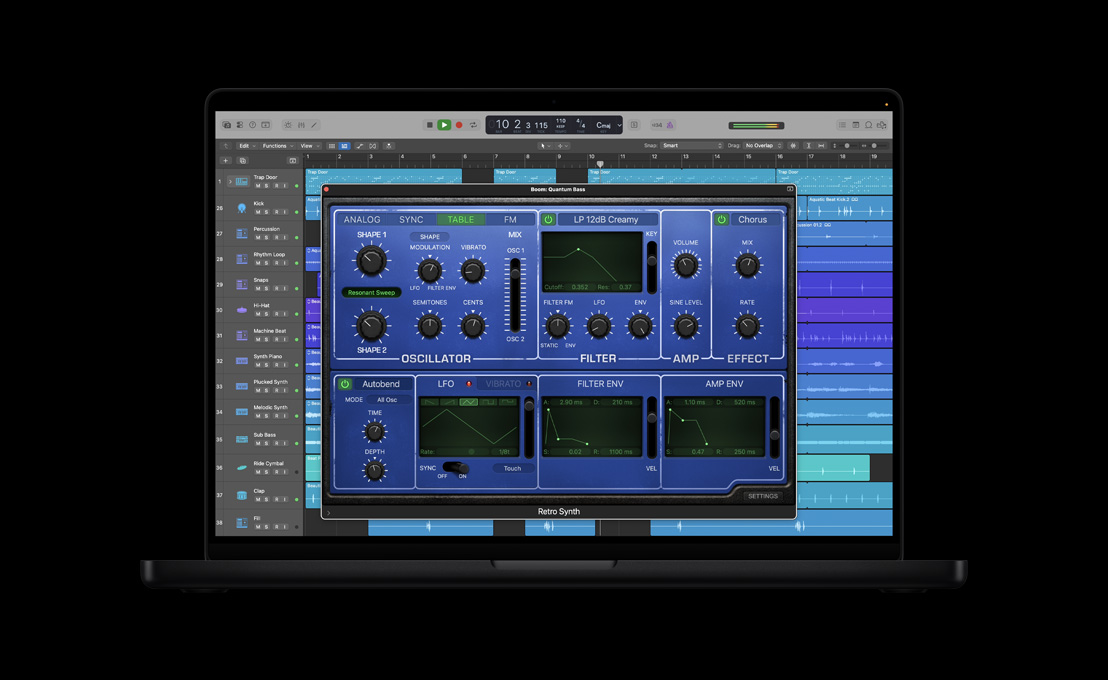1108x680 pixels.
Task: Click the Touch button below the LFO display
Action: click(513, 468)
